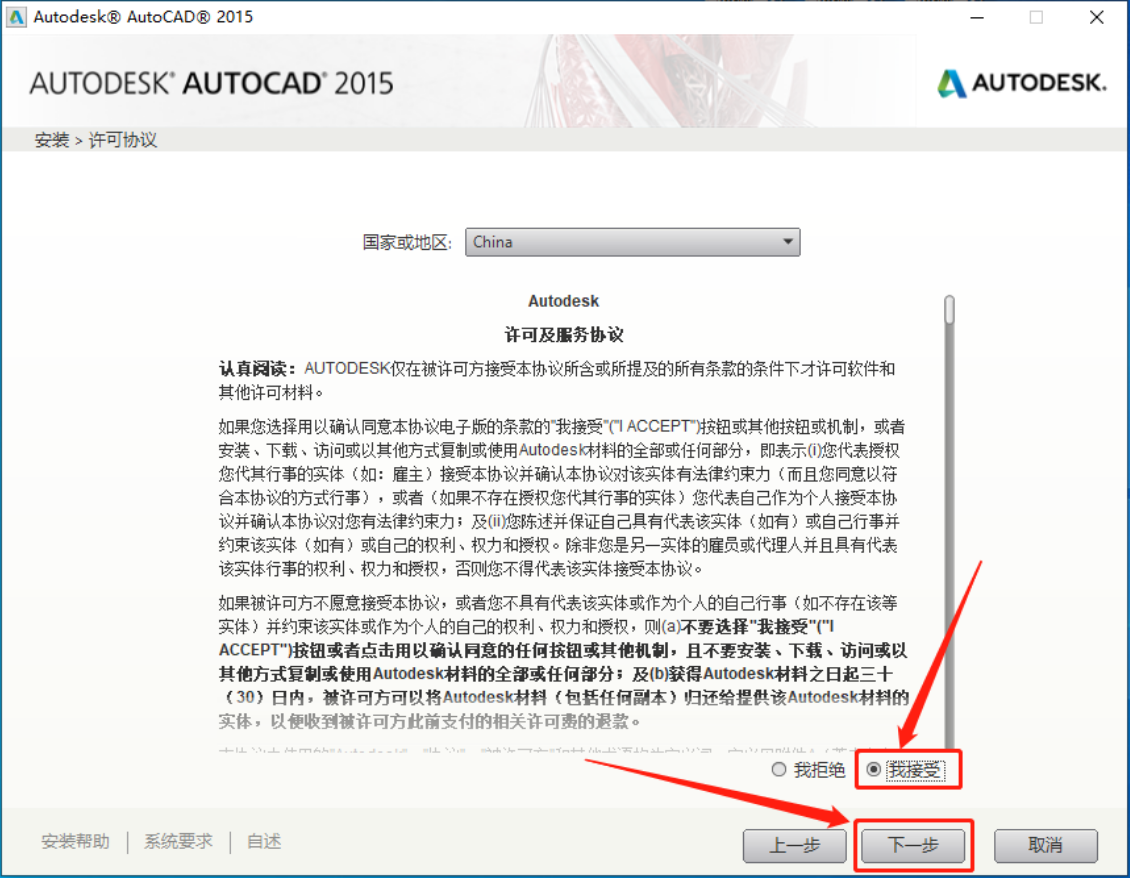Cancel installation with the 取消 button
This screenshot has width=1130, height=878.
point(1046,845)
